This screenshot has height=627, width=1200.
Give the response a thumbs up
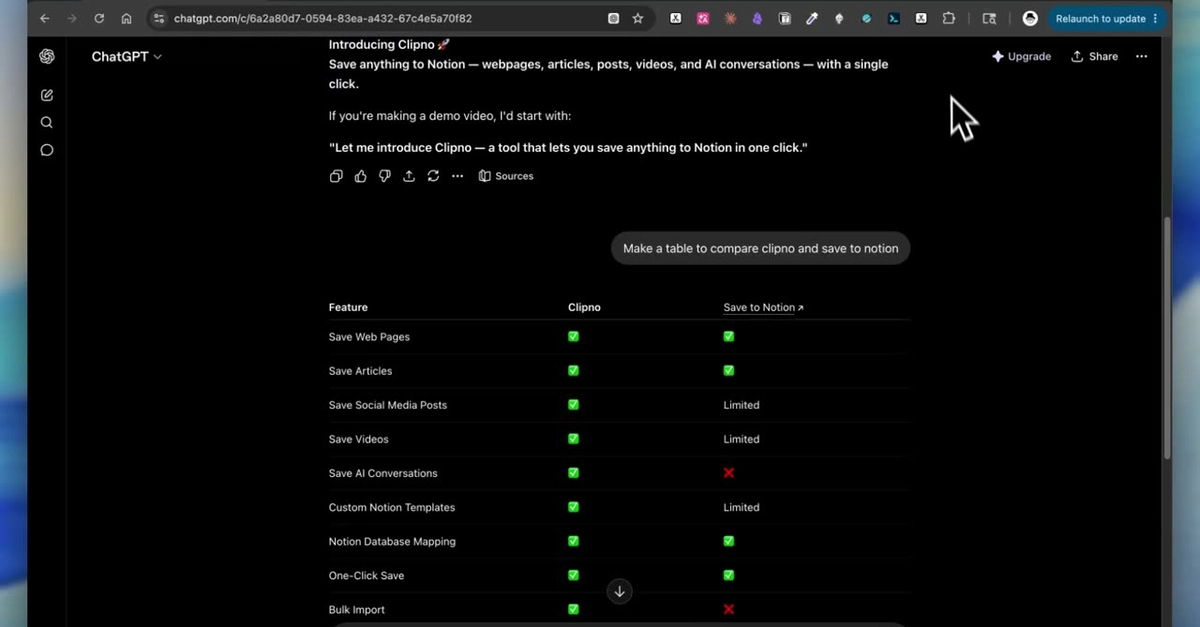coord(361,176)
